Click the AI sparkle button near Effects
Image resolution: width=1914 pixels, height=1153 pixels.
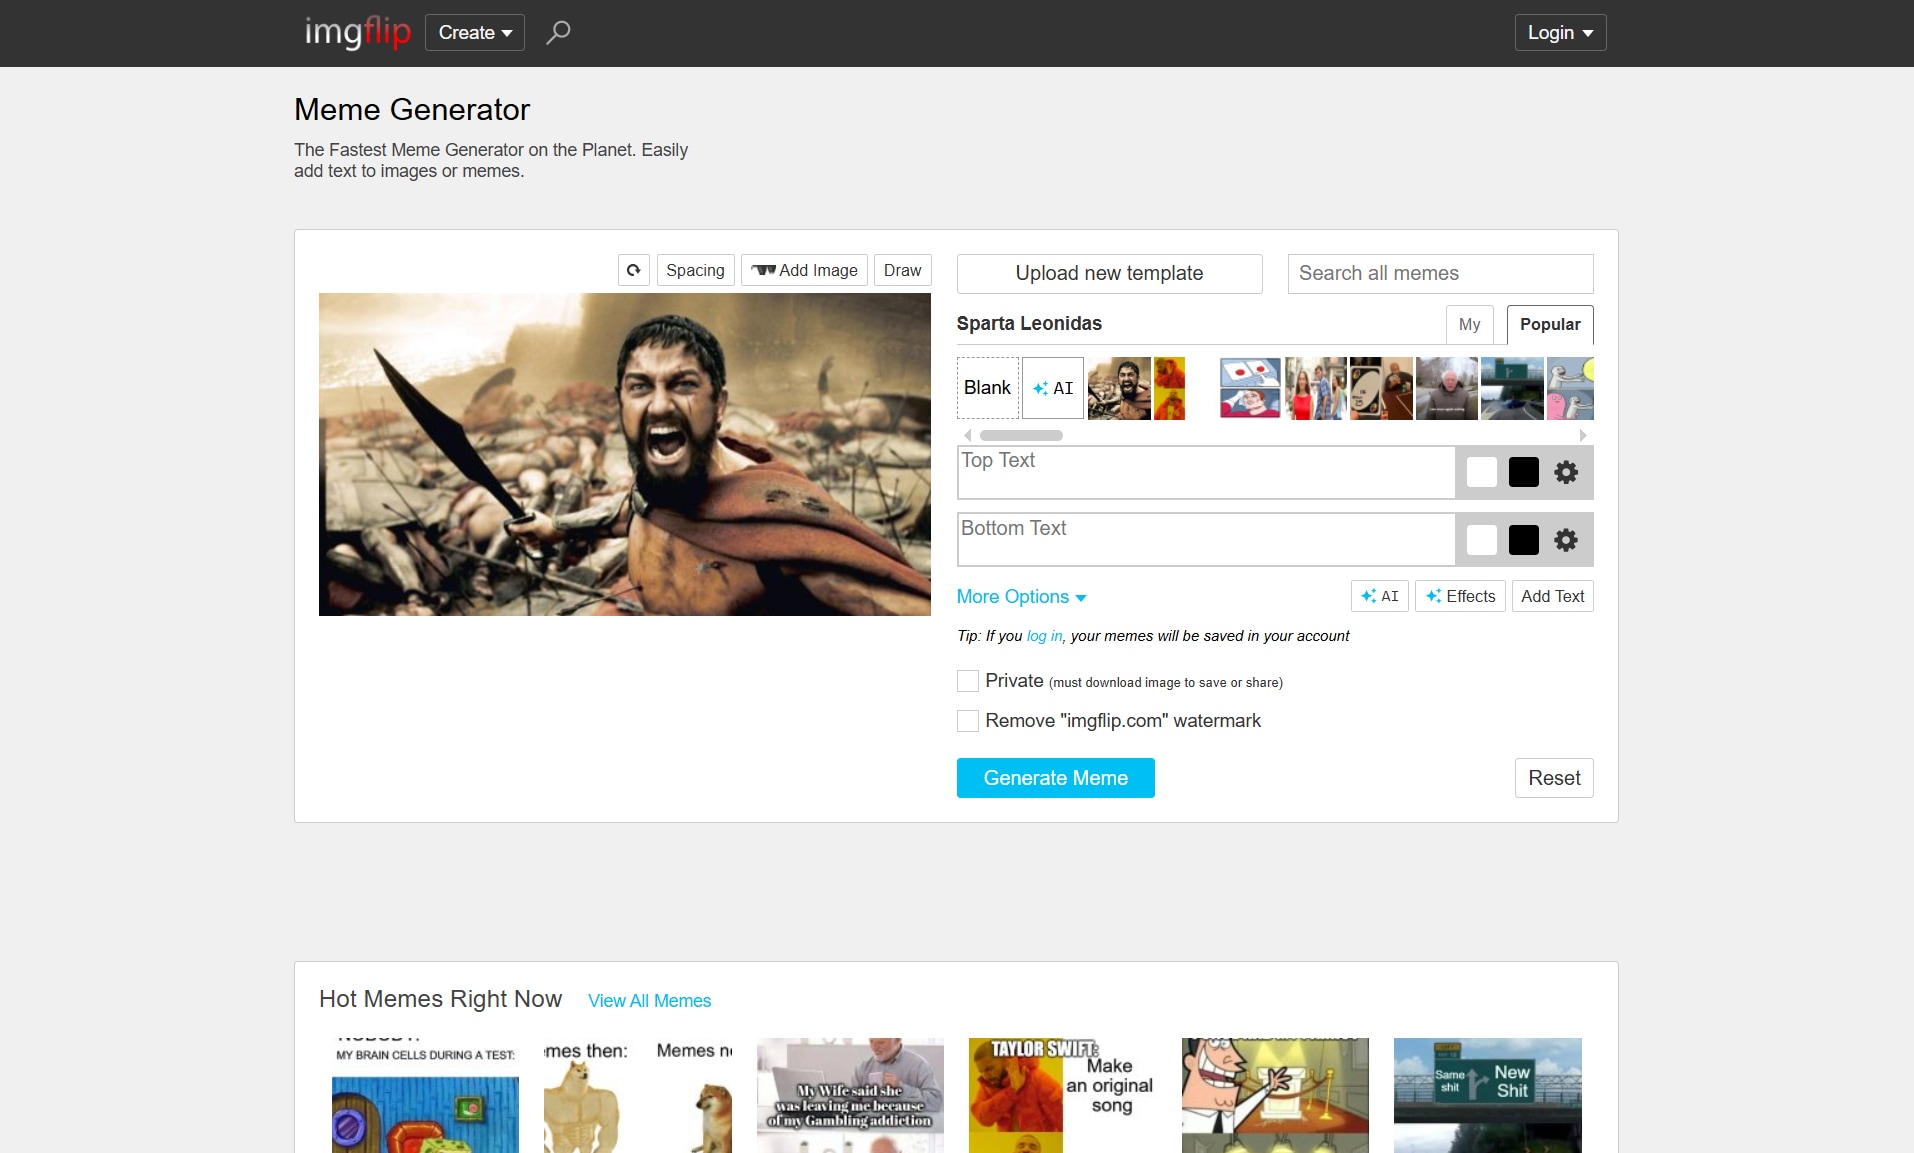(1380, 596)
